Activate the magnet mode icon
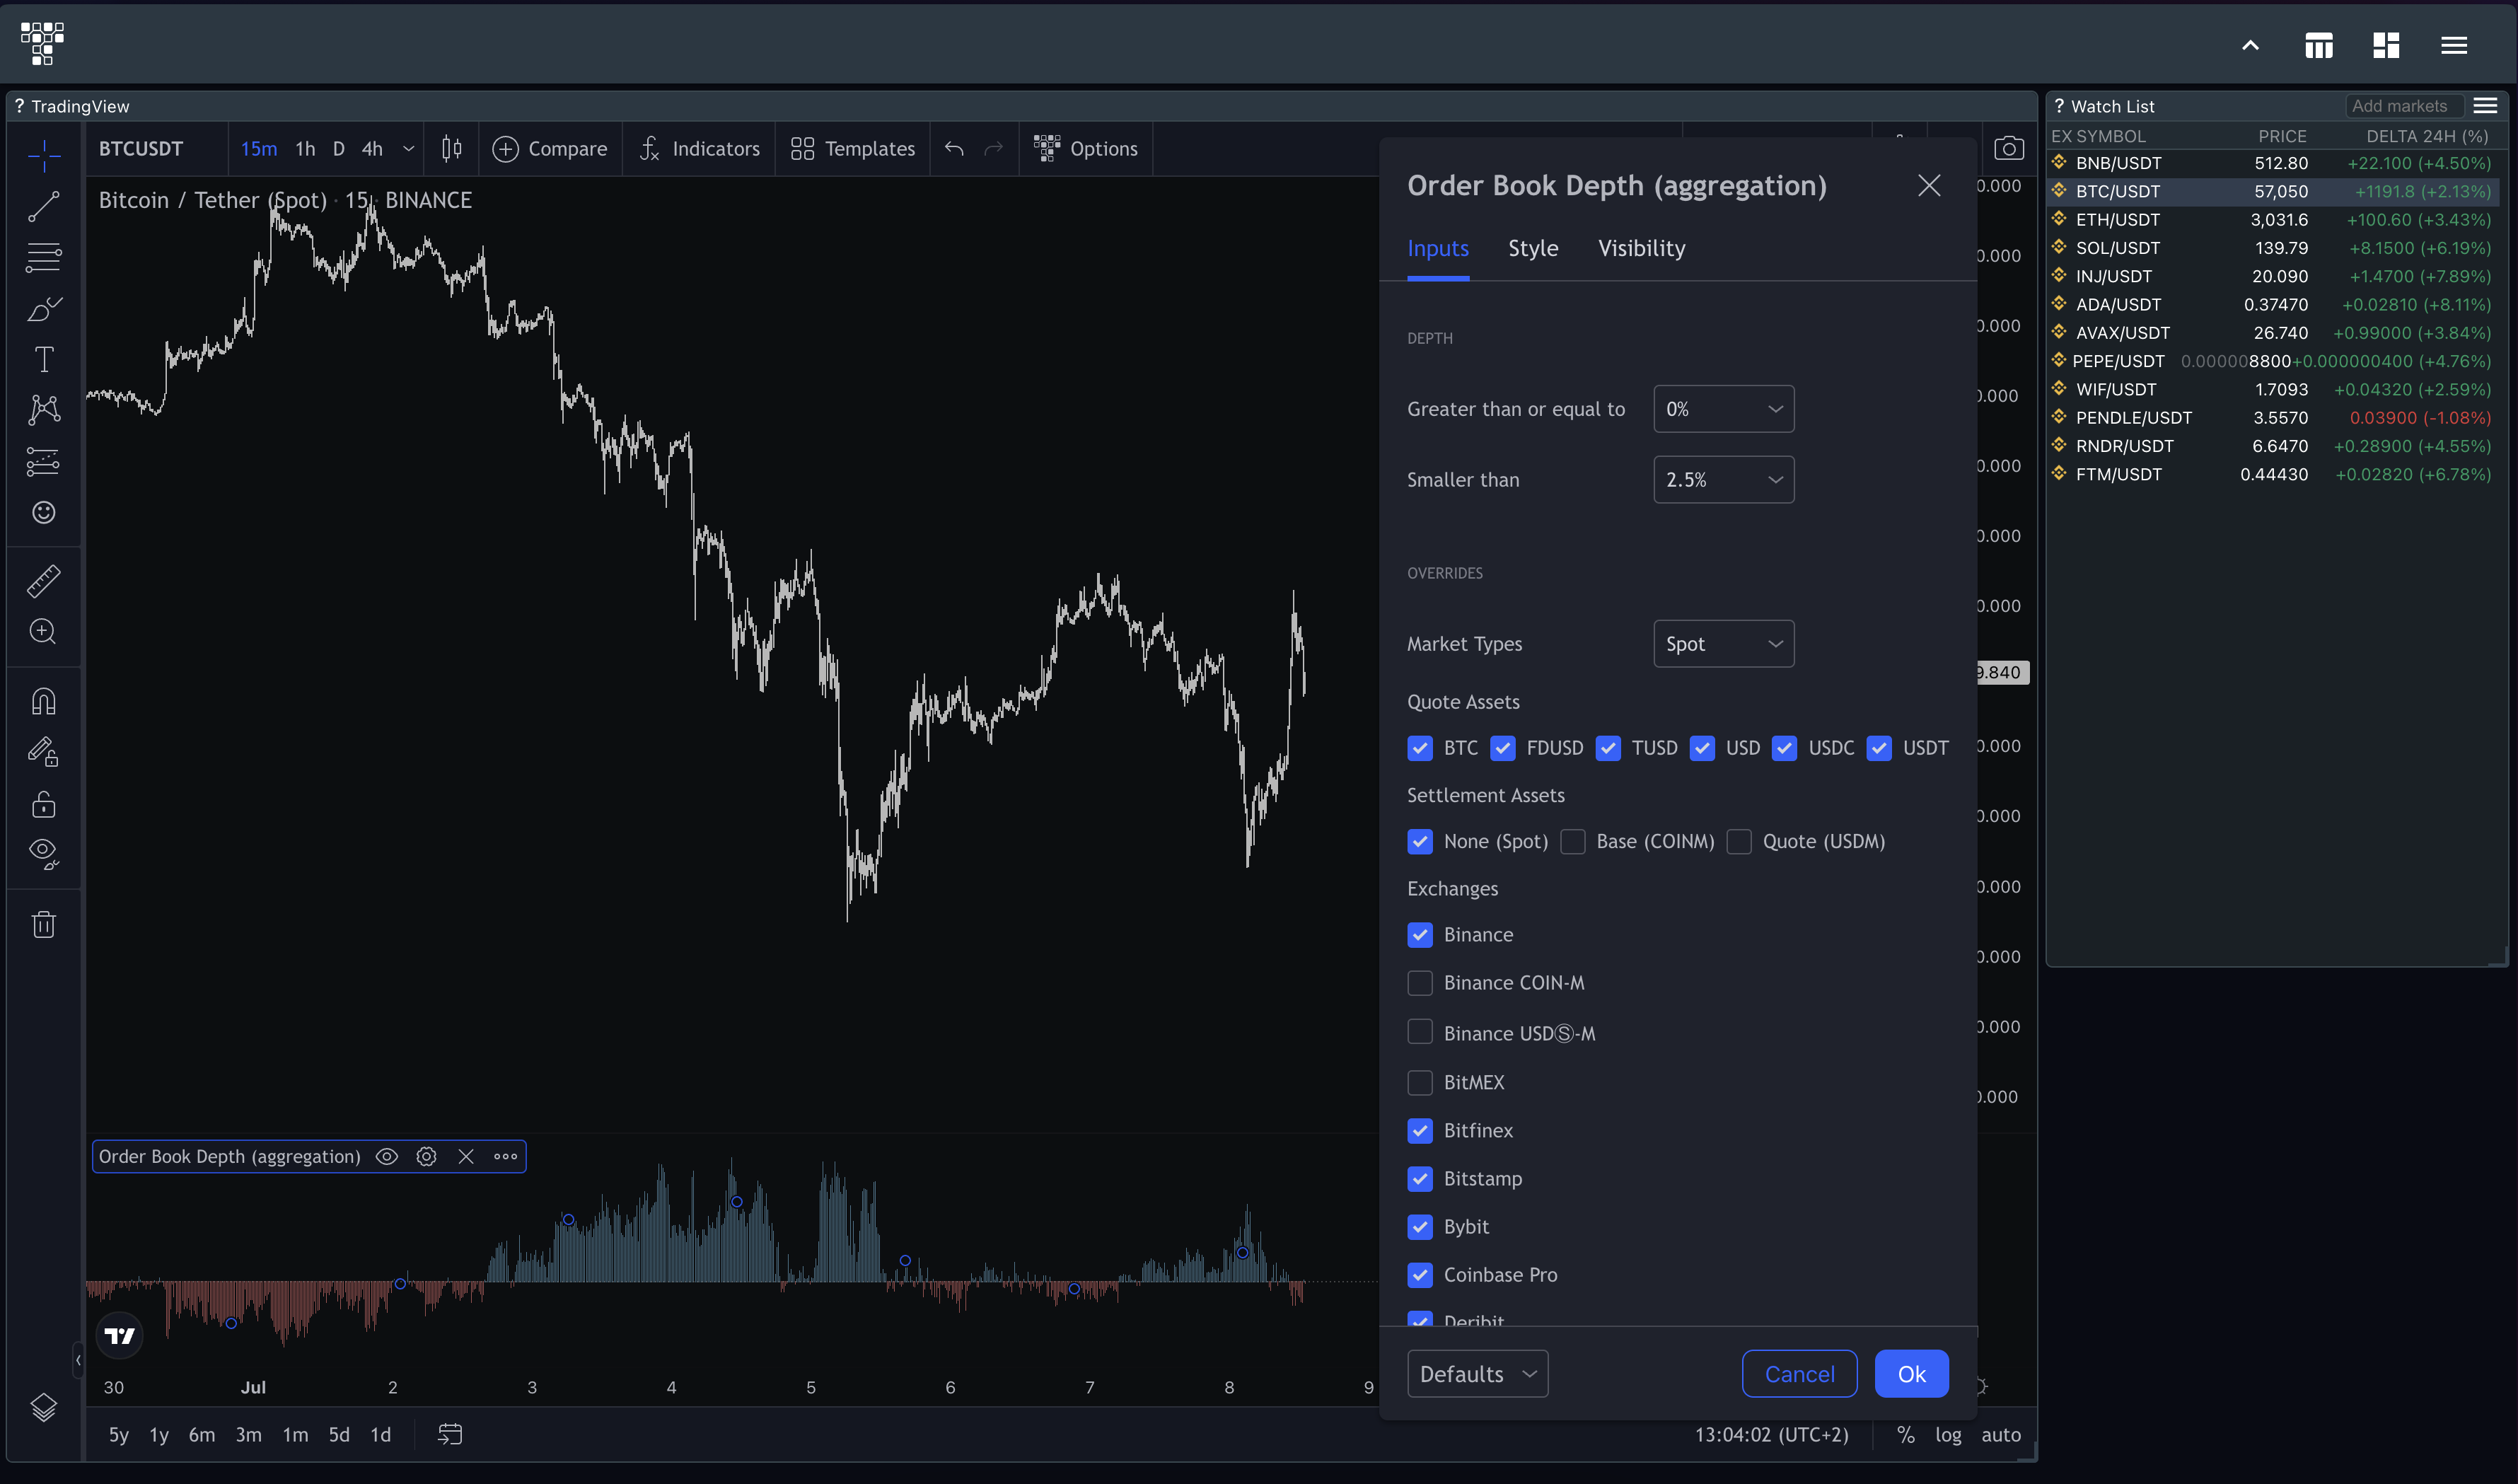 click(43, 702)
